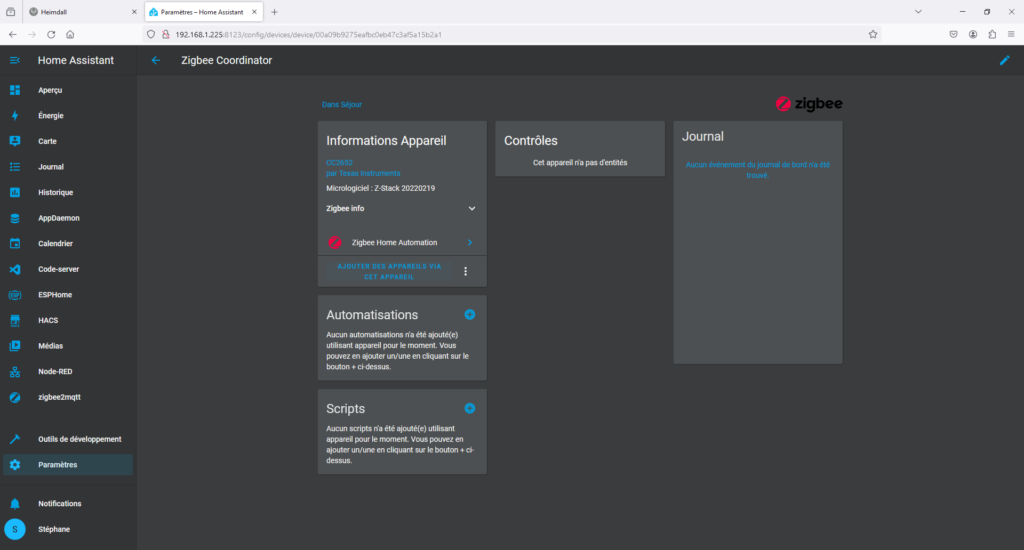Select the Historique menu label
The width and height of the screenshot is (1024, 550).
pos(56,192)
